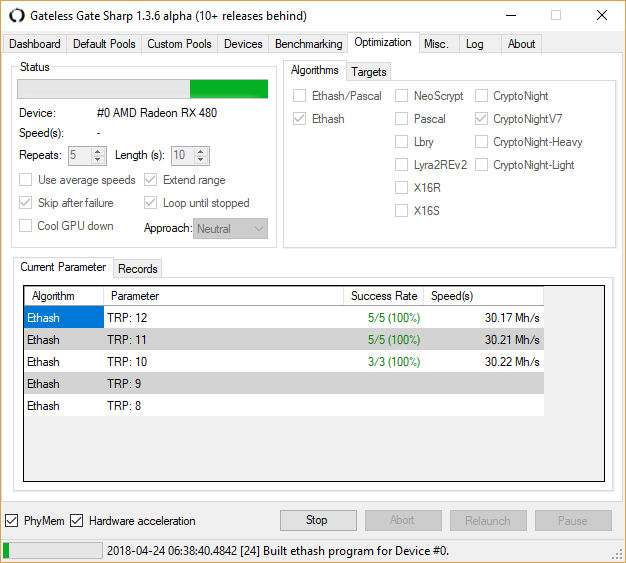Viewport: 626px width, 563px height.
Task: Open the About tab
Action: 521,44
